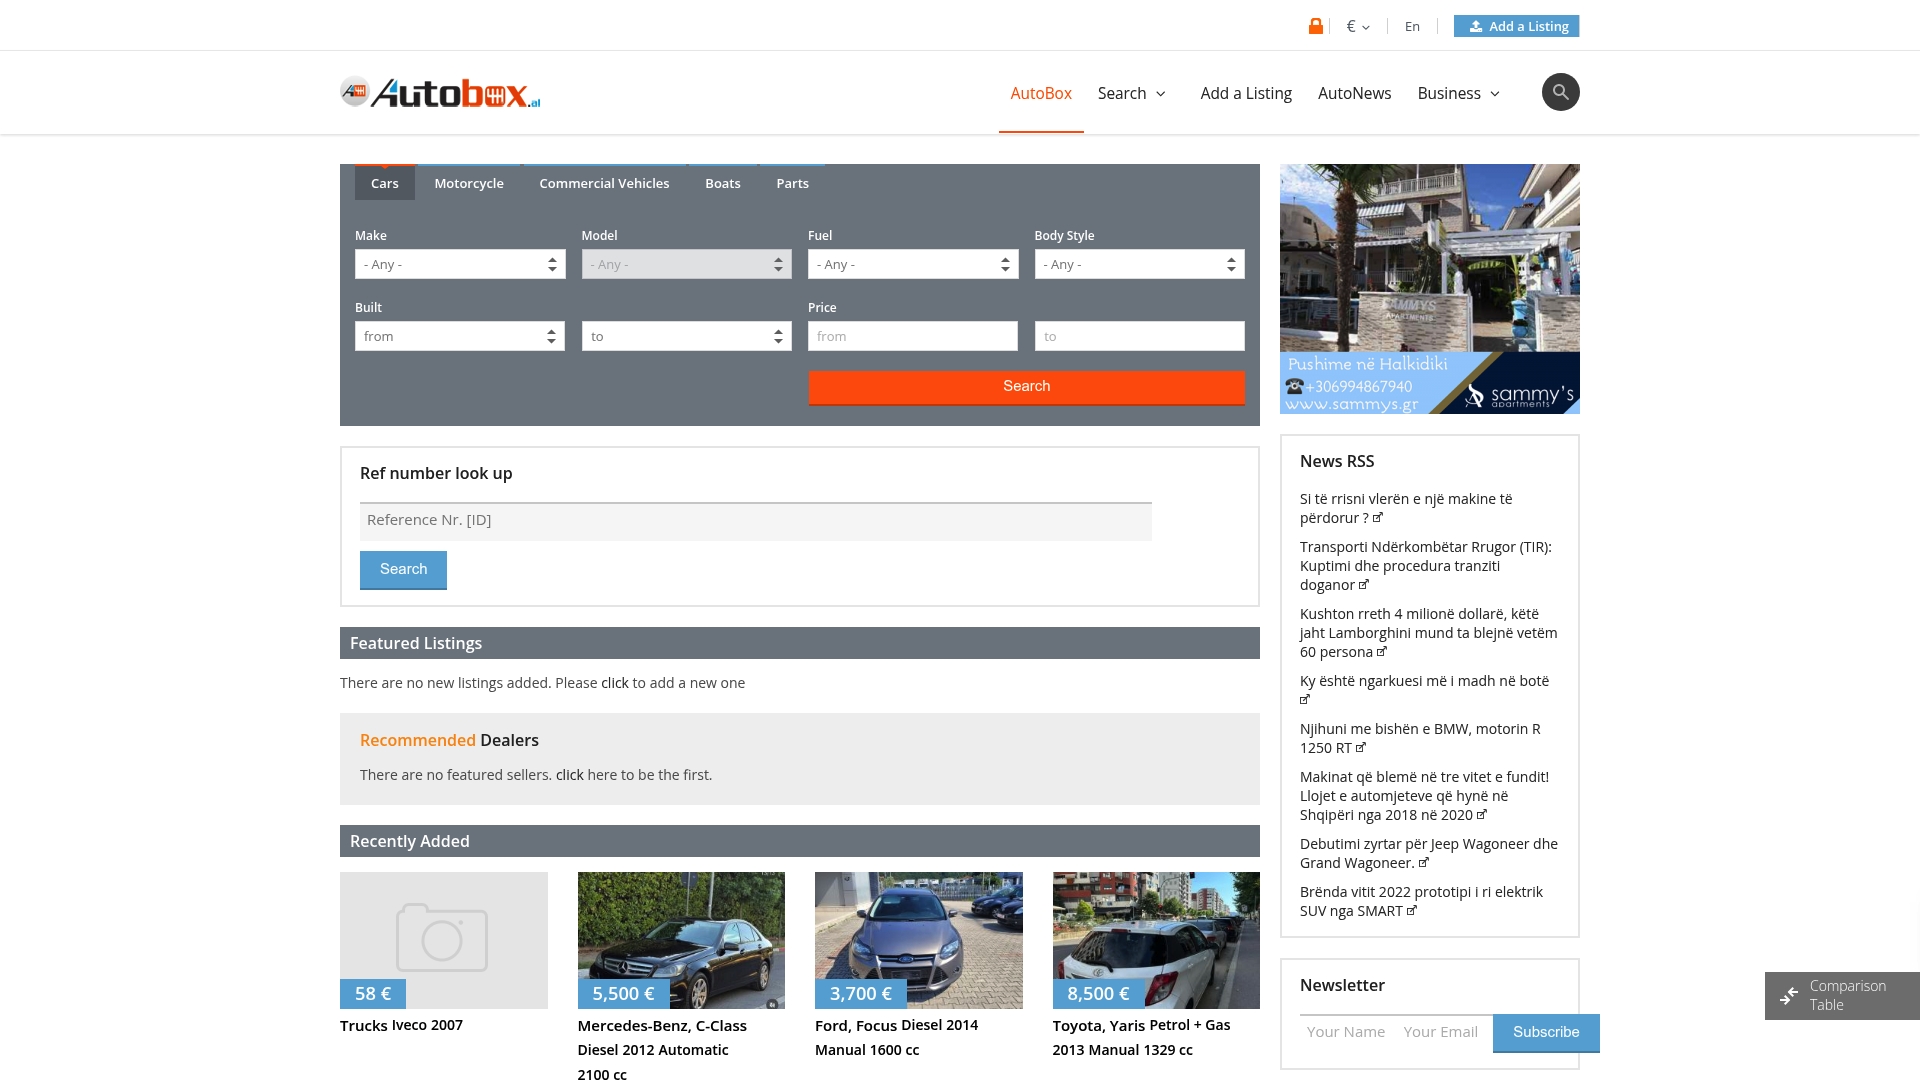Focus the Price from field
Image resolution: width=1920 pixels, height=1080 pixels.
[x=913, y=336]
